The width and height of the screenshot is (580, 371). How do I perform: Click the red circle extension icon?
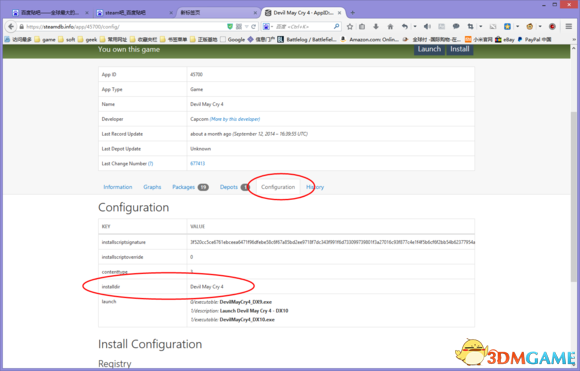[x=552, y=27]
